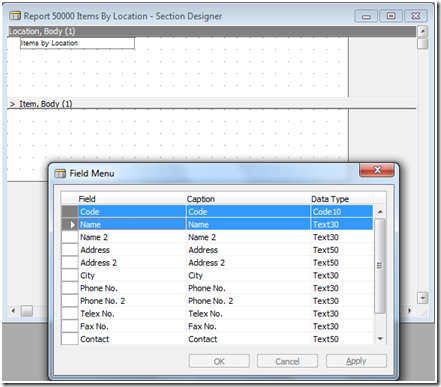
Task: Select the City field cell
Action: pos(132,275)
